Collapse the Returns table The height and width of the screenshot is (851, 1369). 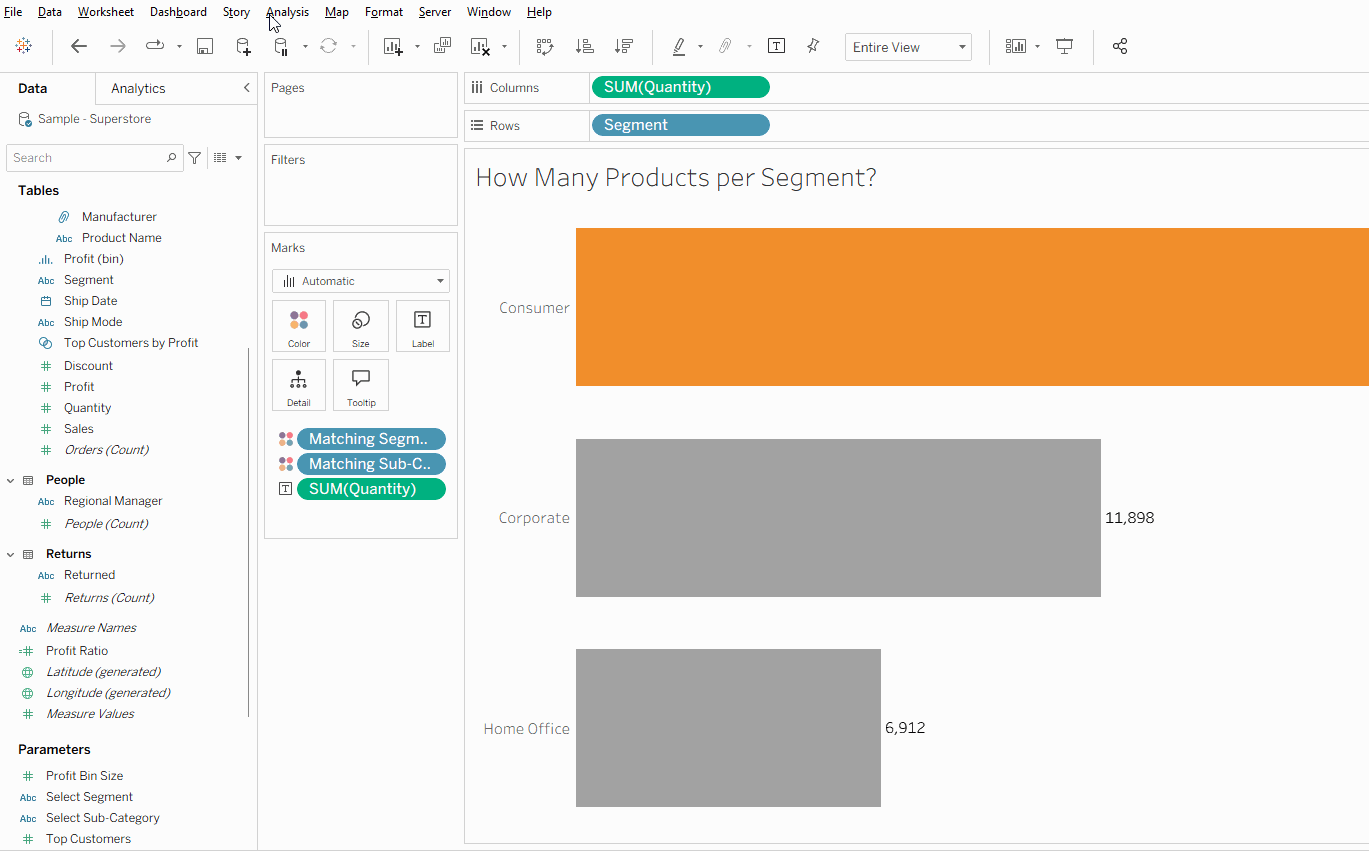tap(11, 554)
